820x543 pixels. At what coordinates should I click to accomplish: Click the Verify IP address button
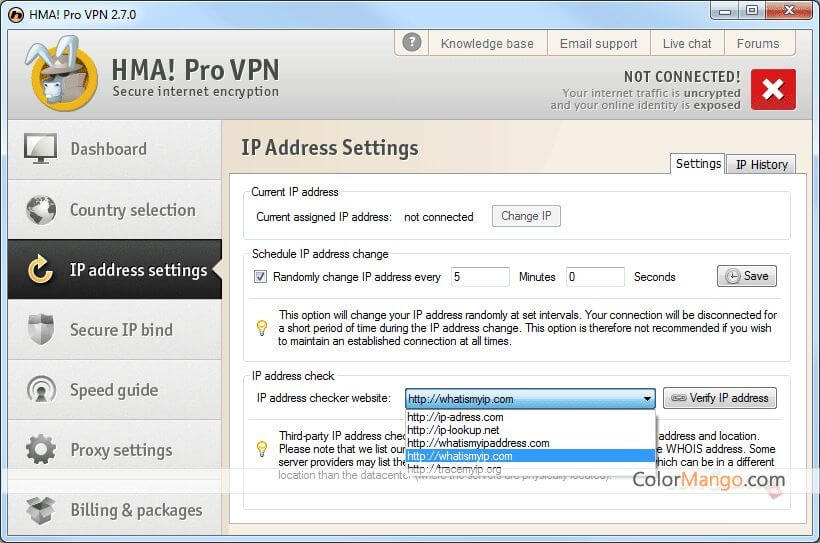click(x=720, y=398)
